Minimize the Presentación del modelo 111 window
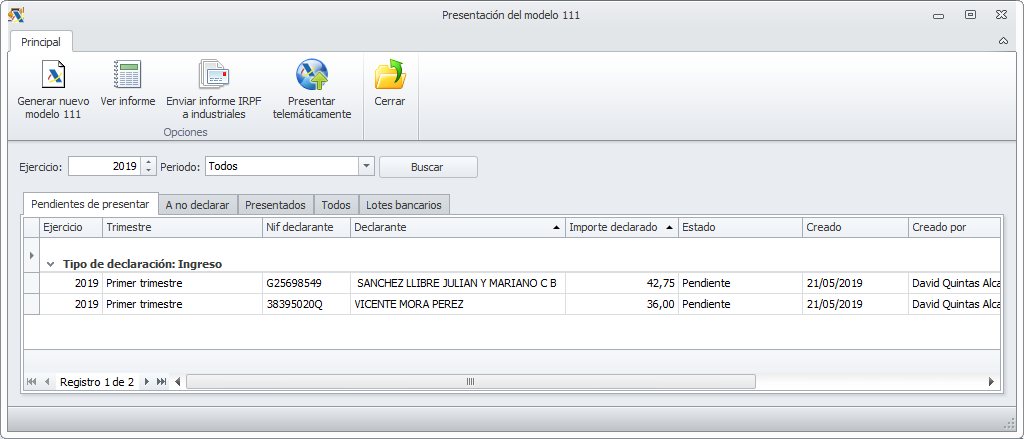The width and height of the screenshot is (1024, 439). point(939,15)
